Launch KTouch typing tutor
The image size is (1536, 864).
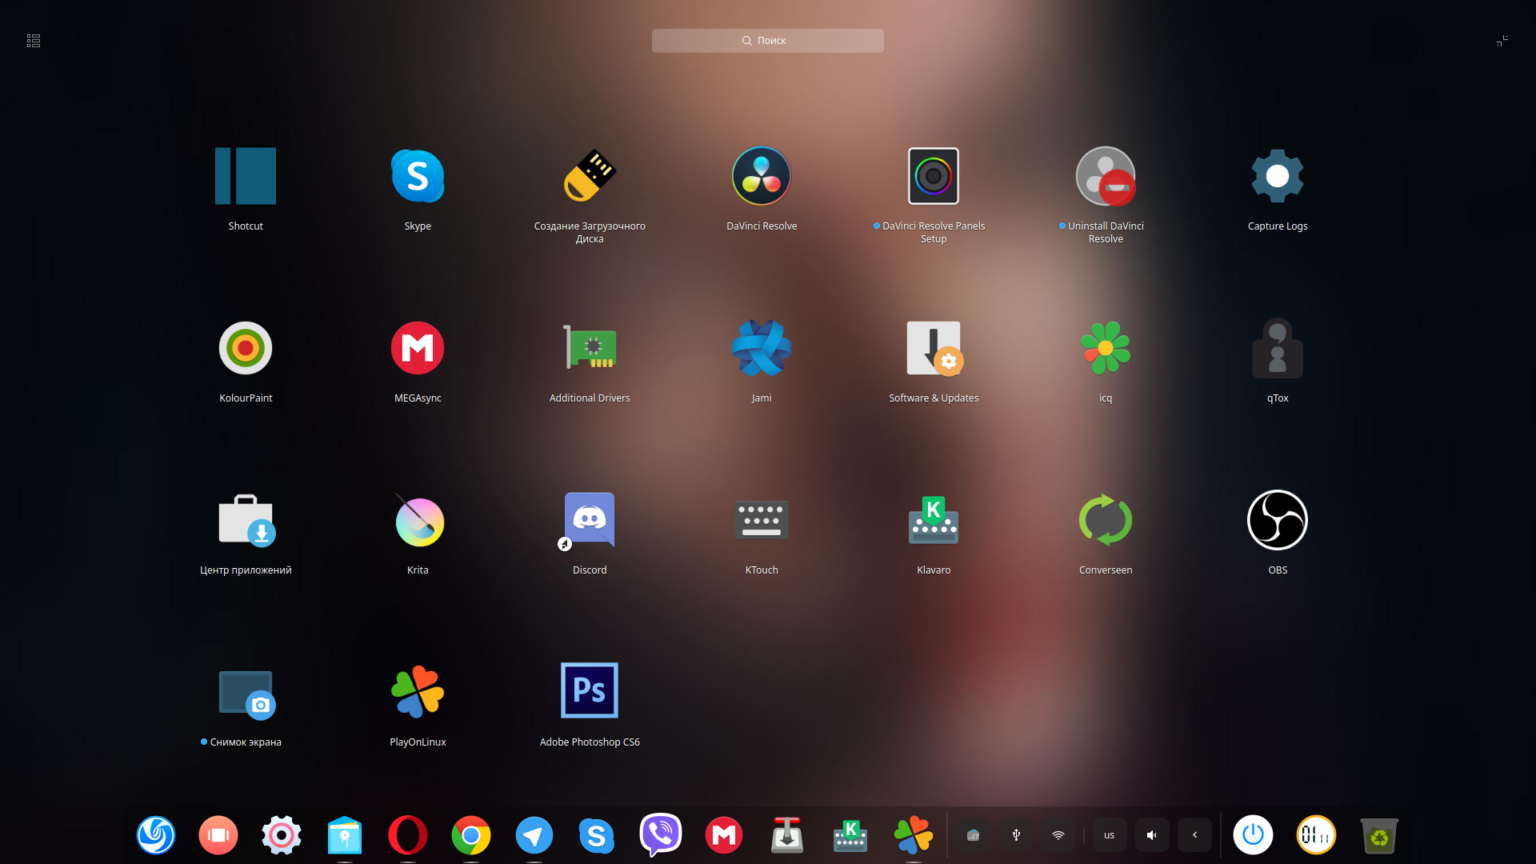(762, 521)
